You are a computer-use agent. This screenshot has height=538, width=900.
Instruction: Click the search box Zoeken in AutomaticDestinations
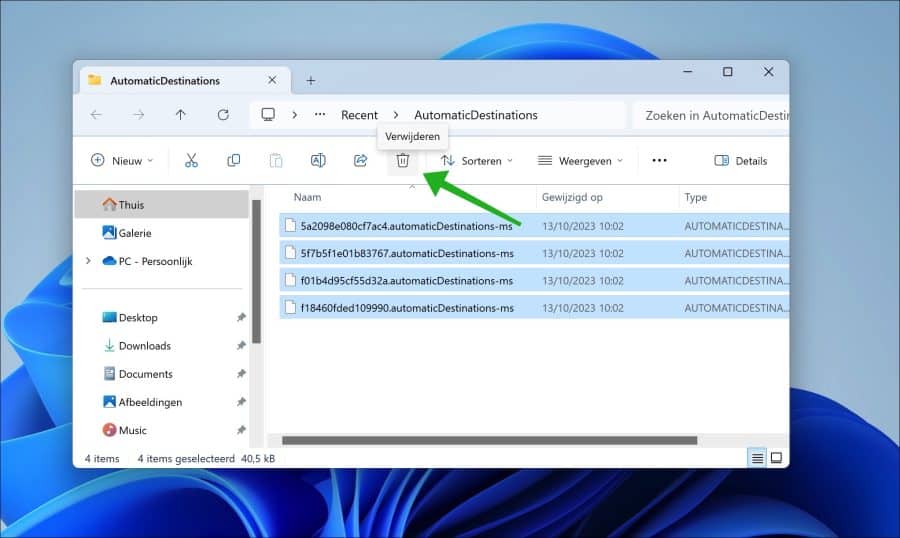[x=712, y=115]
